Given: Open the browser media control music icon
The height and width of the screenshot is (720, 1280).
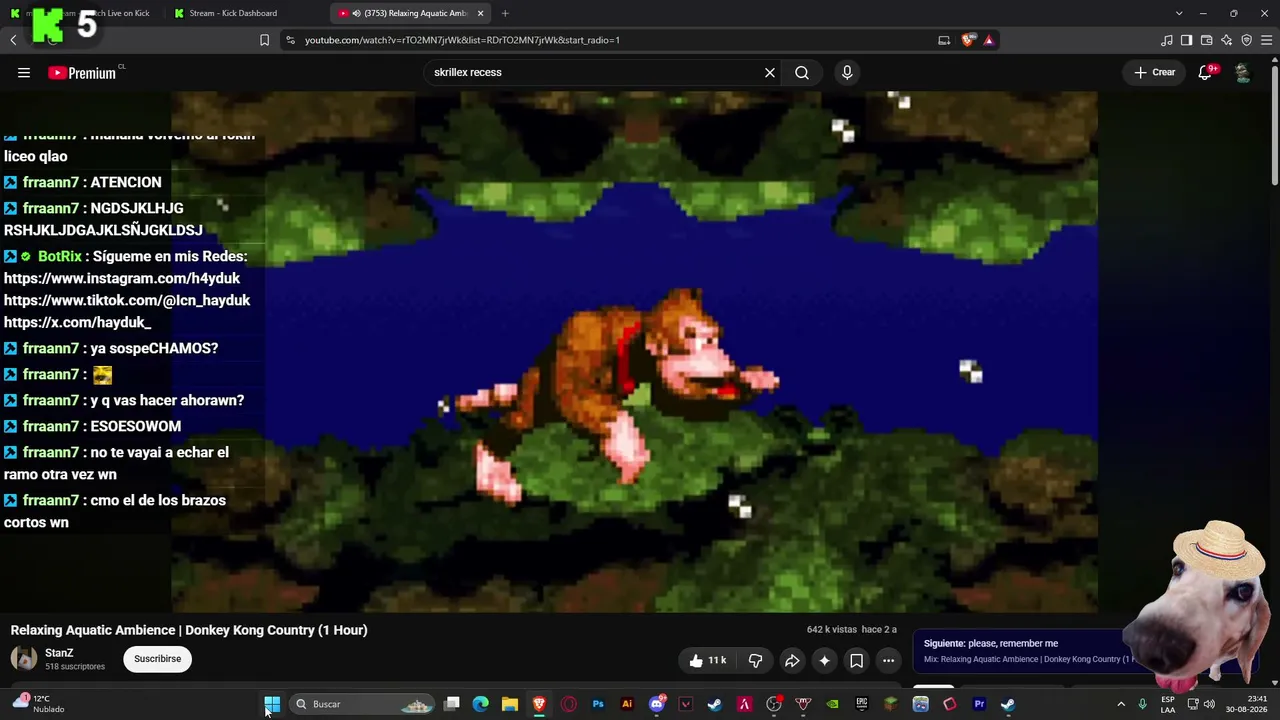Looking at the screenshot, I should tap(1167, 40).
